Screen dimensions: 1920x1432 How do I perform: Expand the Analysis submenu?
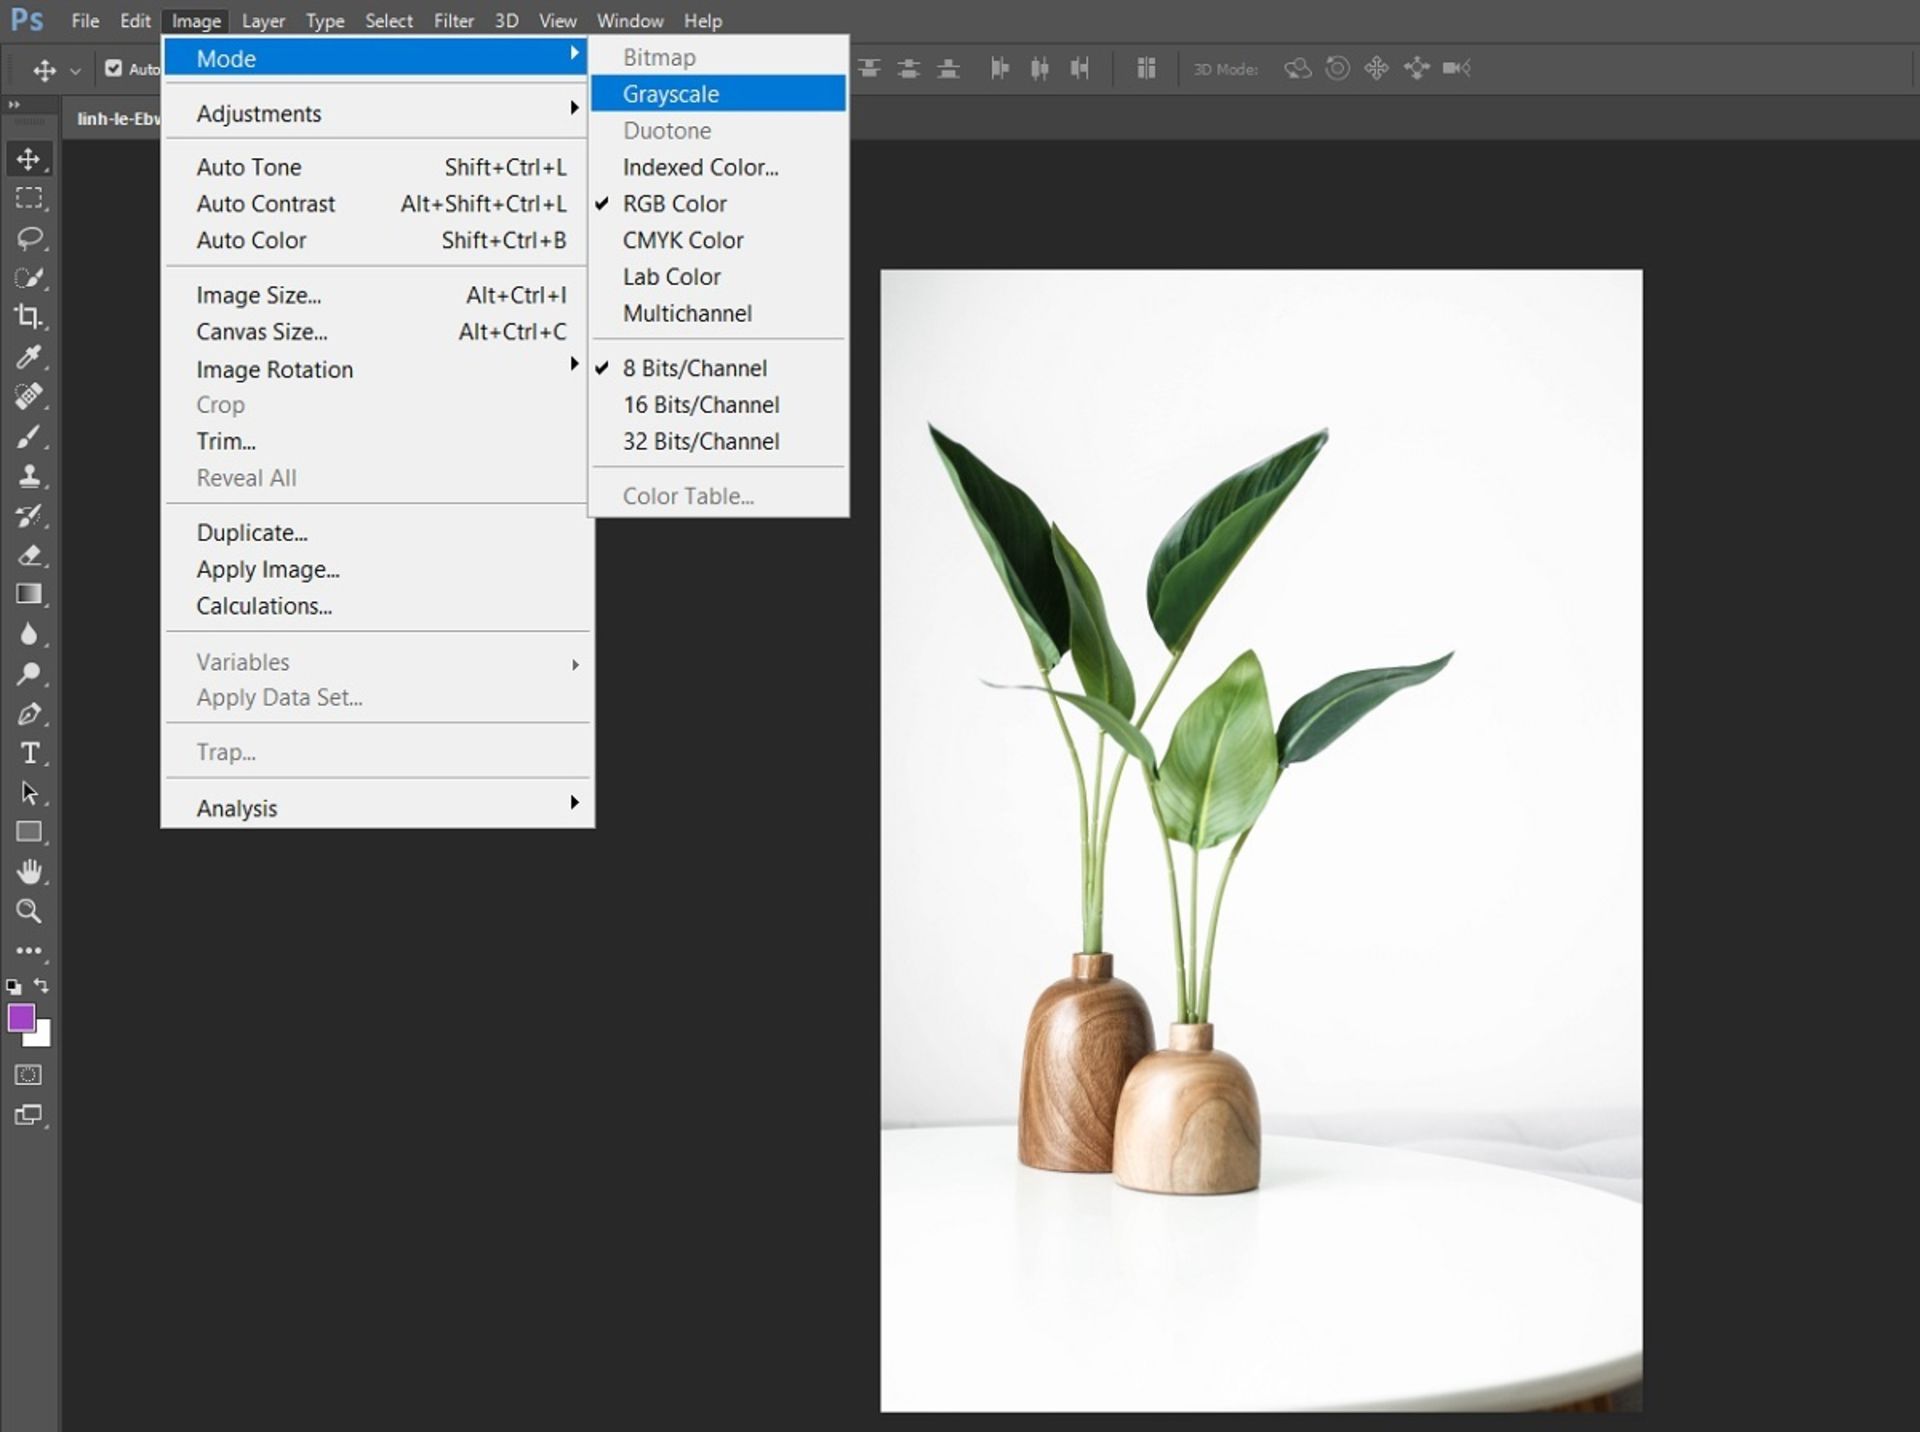click(x=236, y=807)
